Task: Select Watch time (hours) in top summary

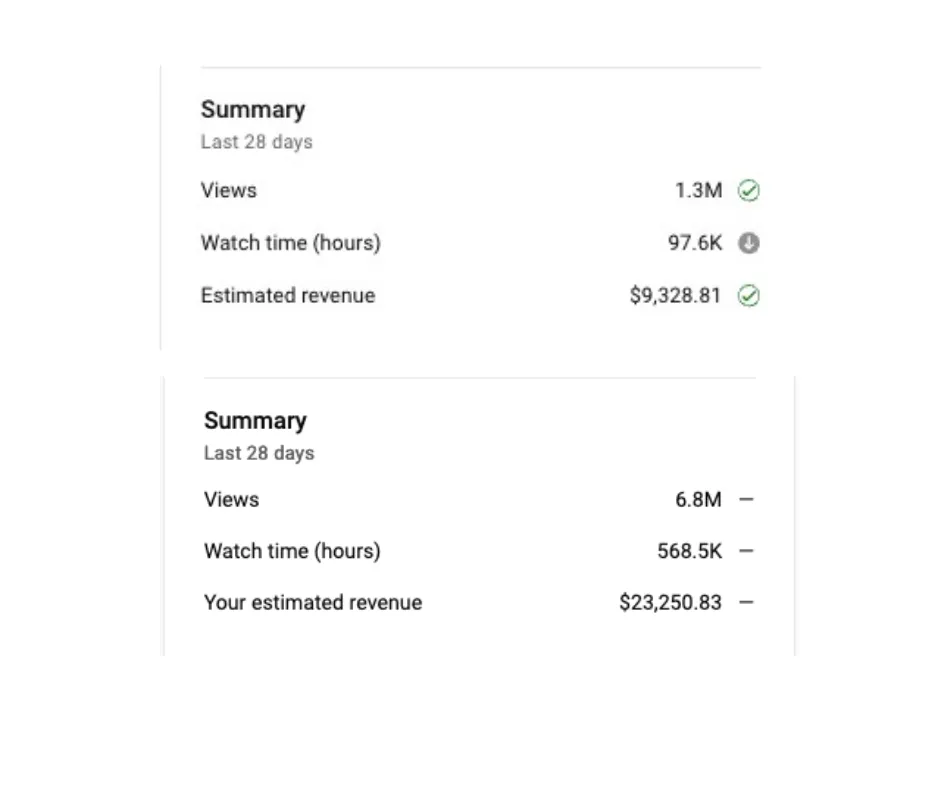Action: click(291, 243)
